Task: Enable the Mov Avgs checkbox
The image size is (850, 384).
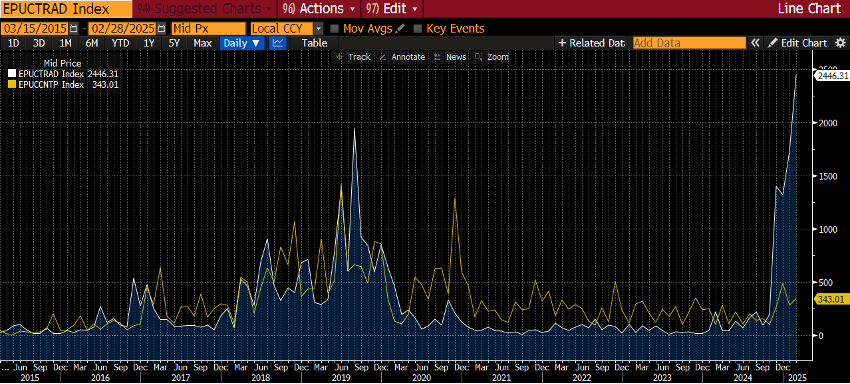Action: click(x=334, y=28)
